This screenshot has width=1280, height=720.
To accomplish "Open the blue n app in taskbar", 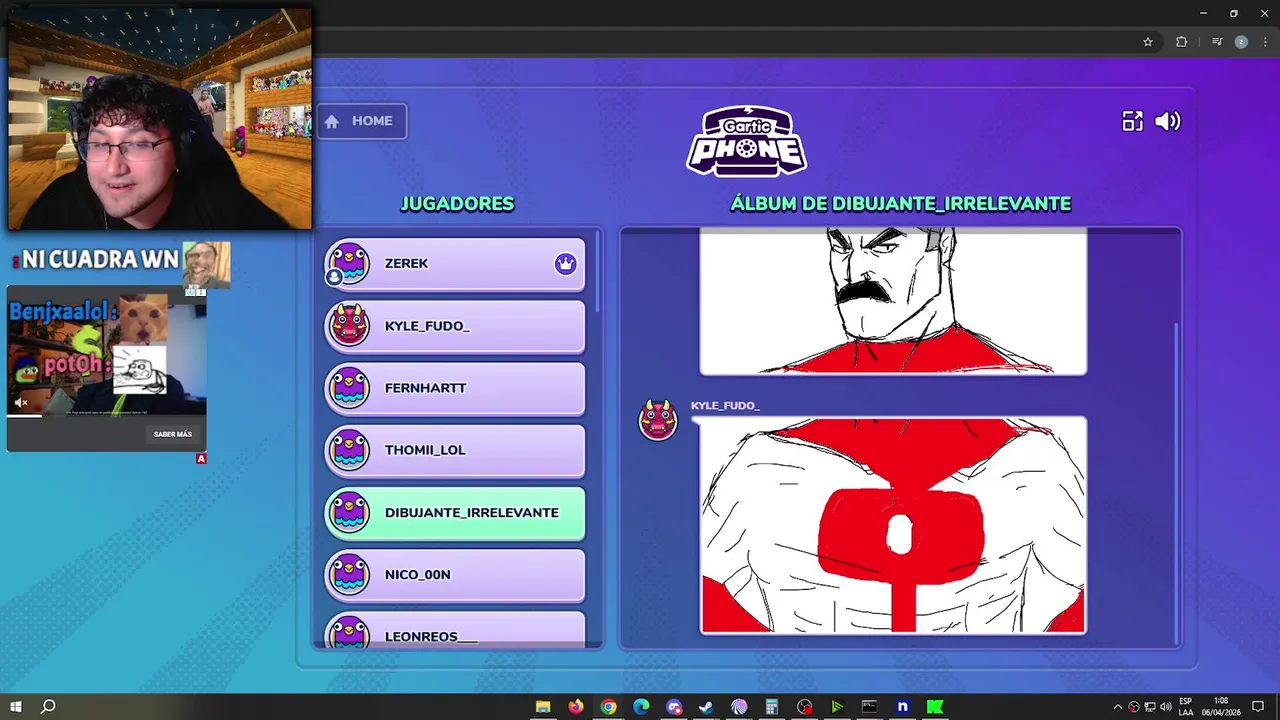I will tap(902, 707).
